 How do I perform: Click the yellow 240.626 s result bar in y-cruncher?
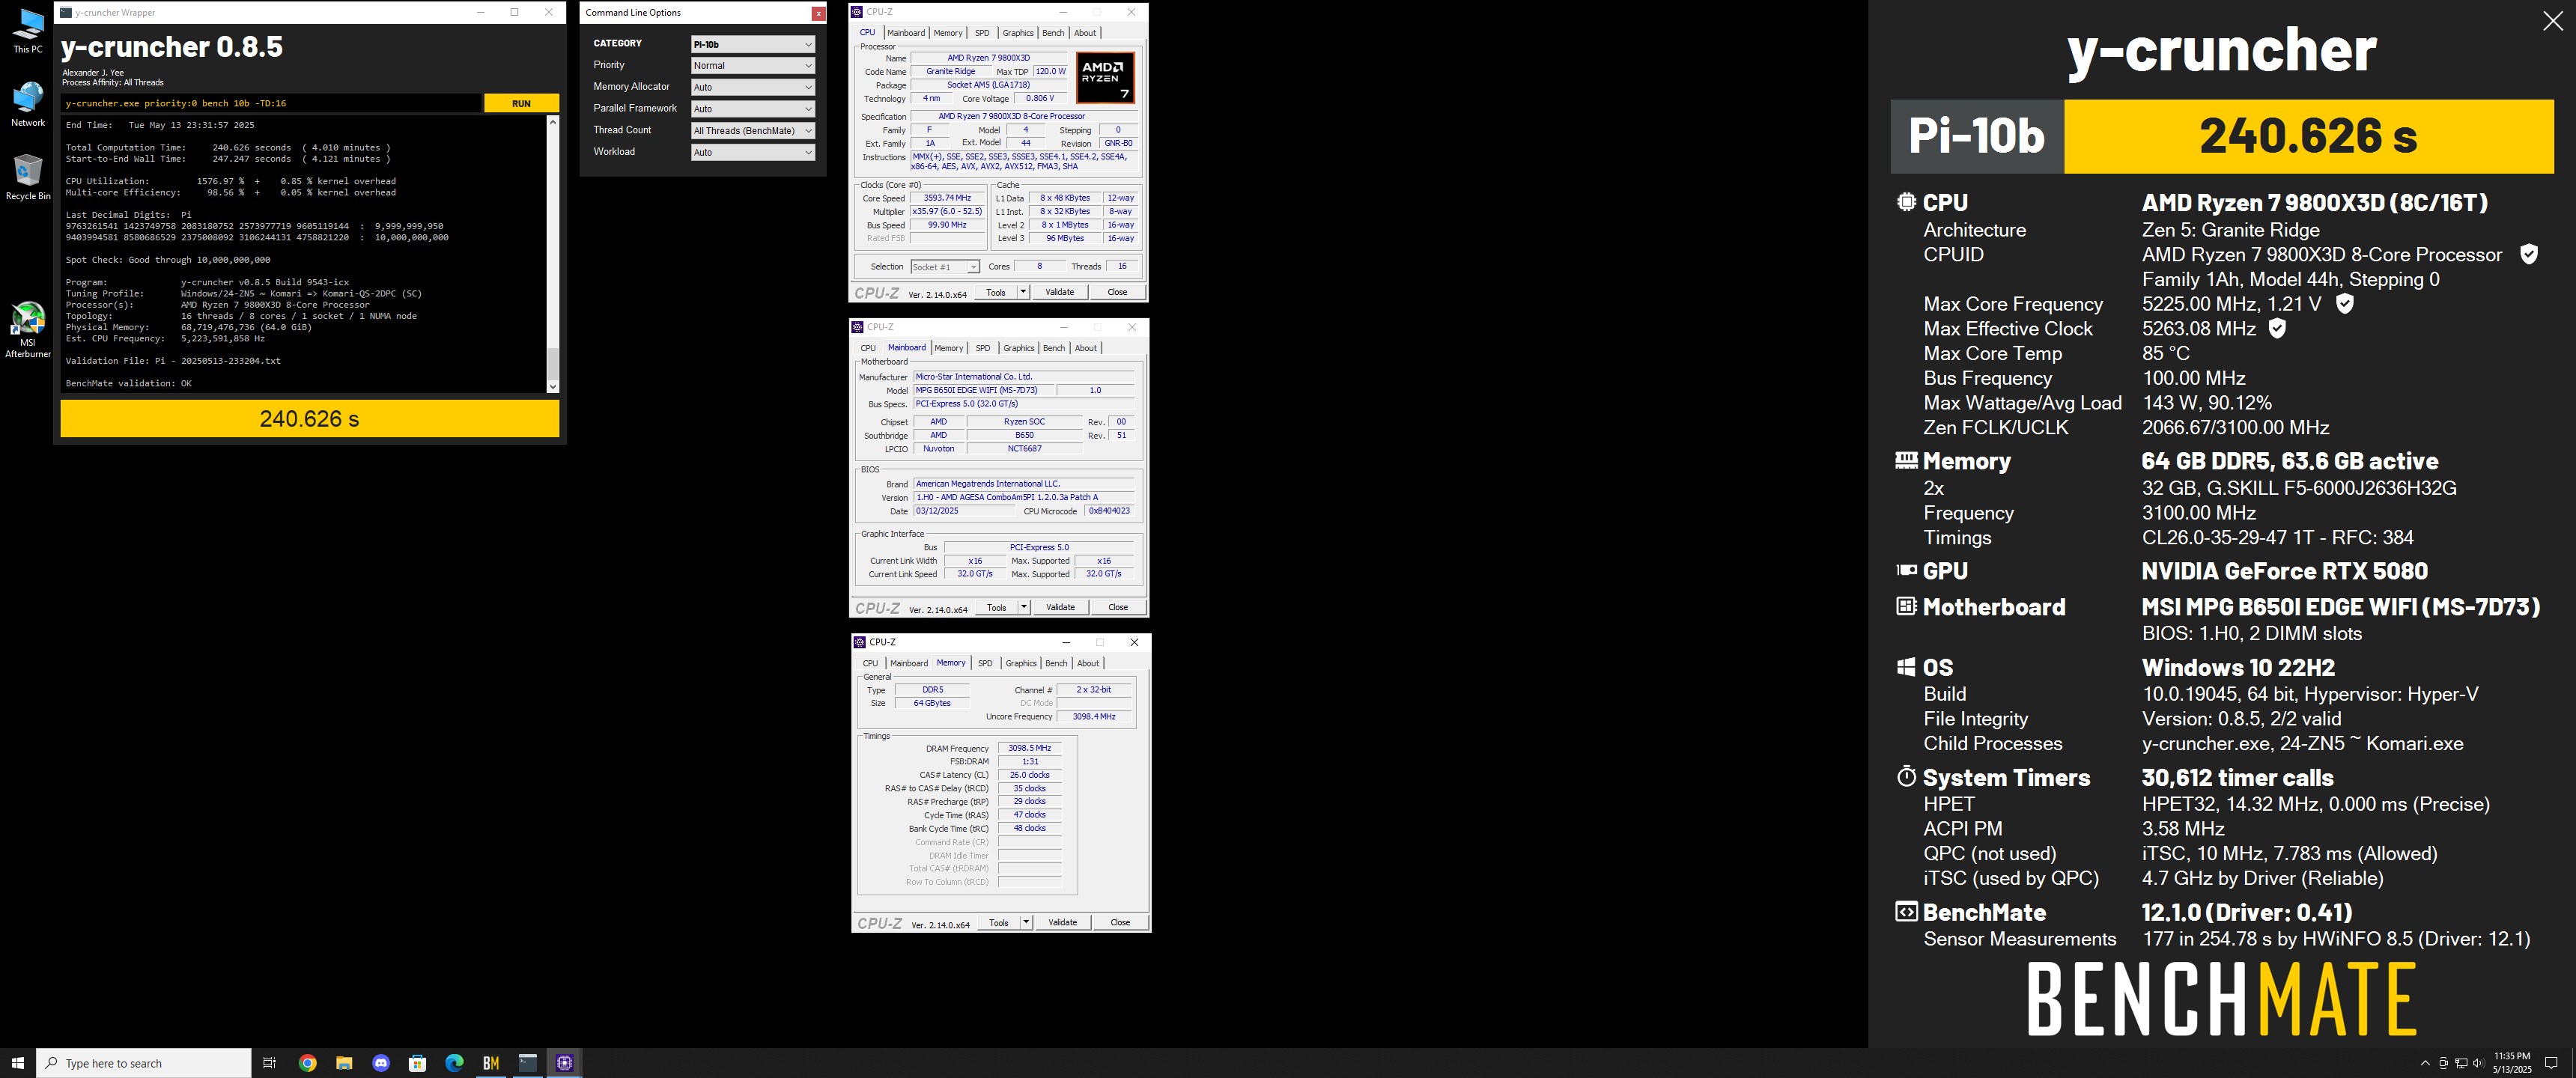tap(310, 419)
